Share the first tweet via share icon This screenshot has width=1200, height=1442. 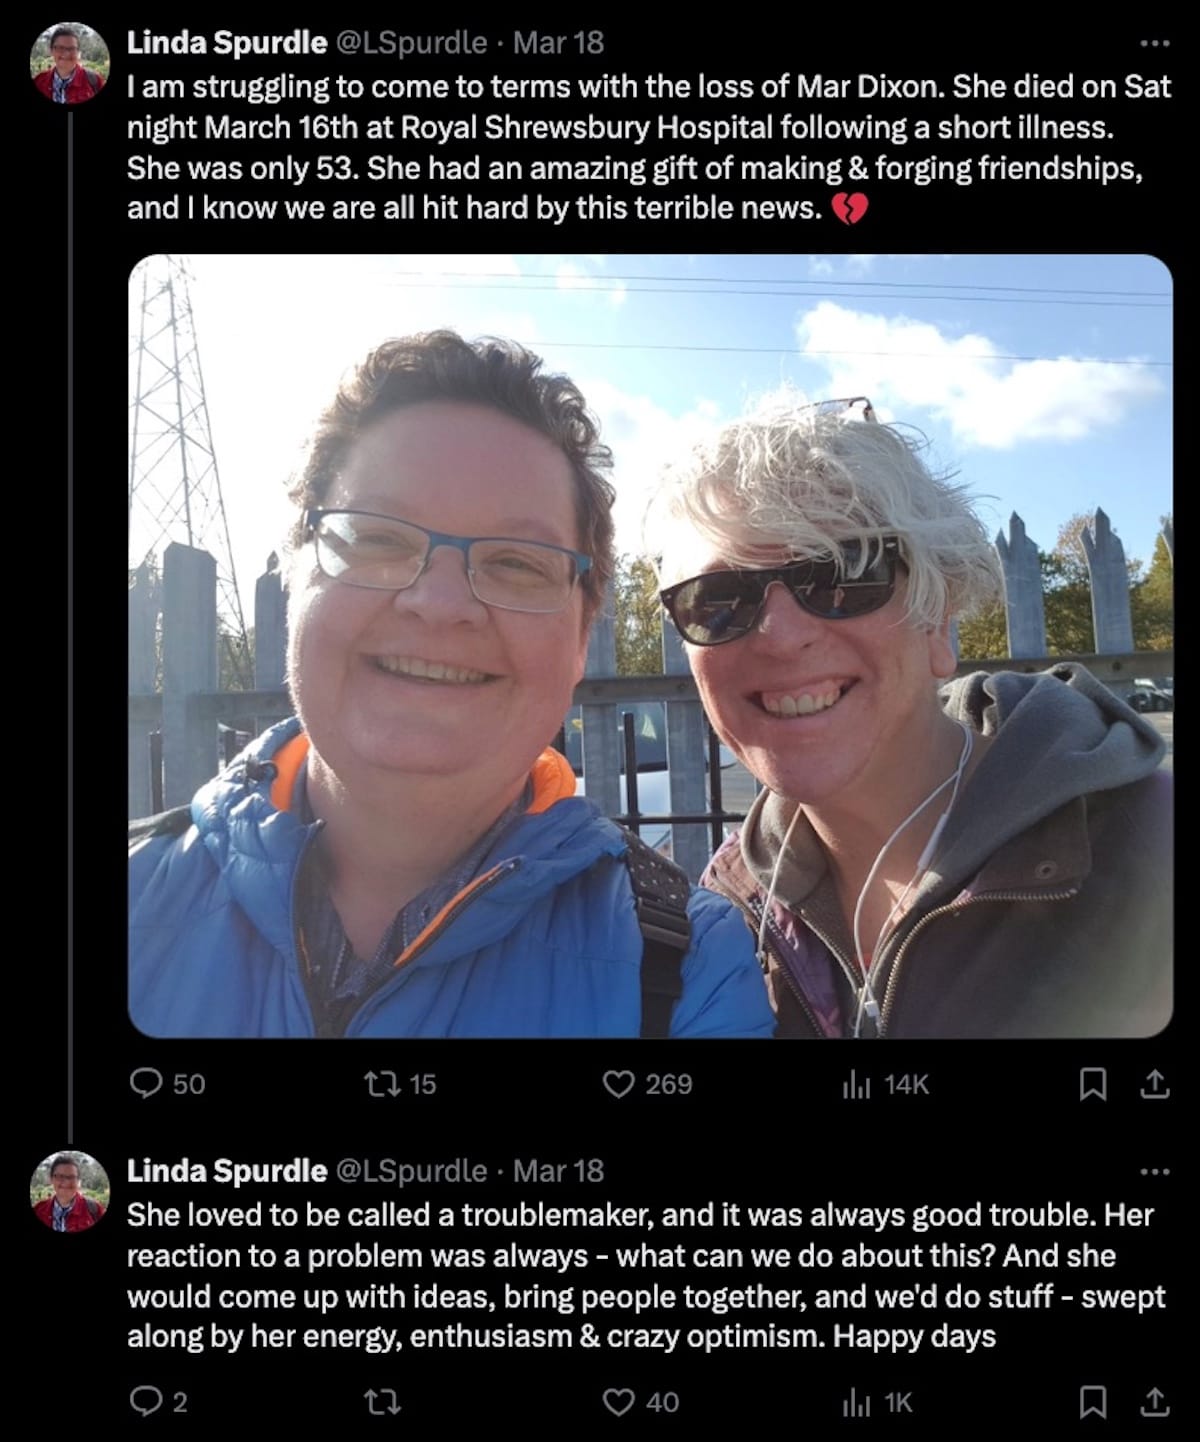(1154, 1084)
